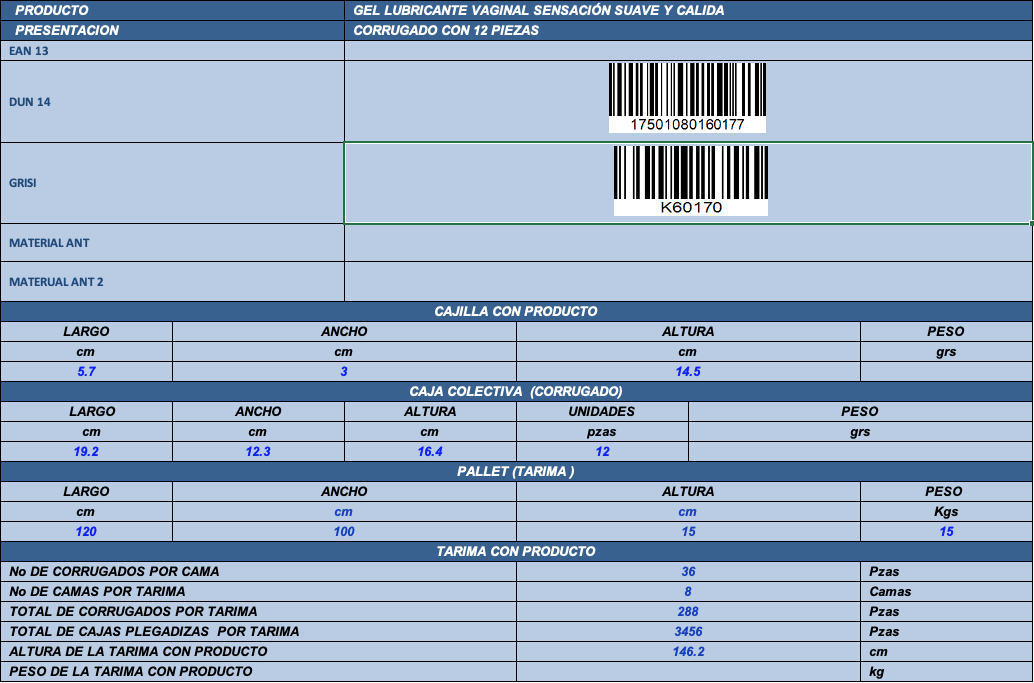Select the EAN 13 label cell
This screenshot has width=1034, height=683.
pos(172,51)
